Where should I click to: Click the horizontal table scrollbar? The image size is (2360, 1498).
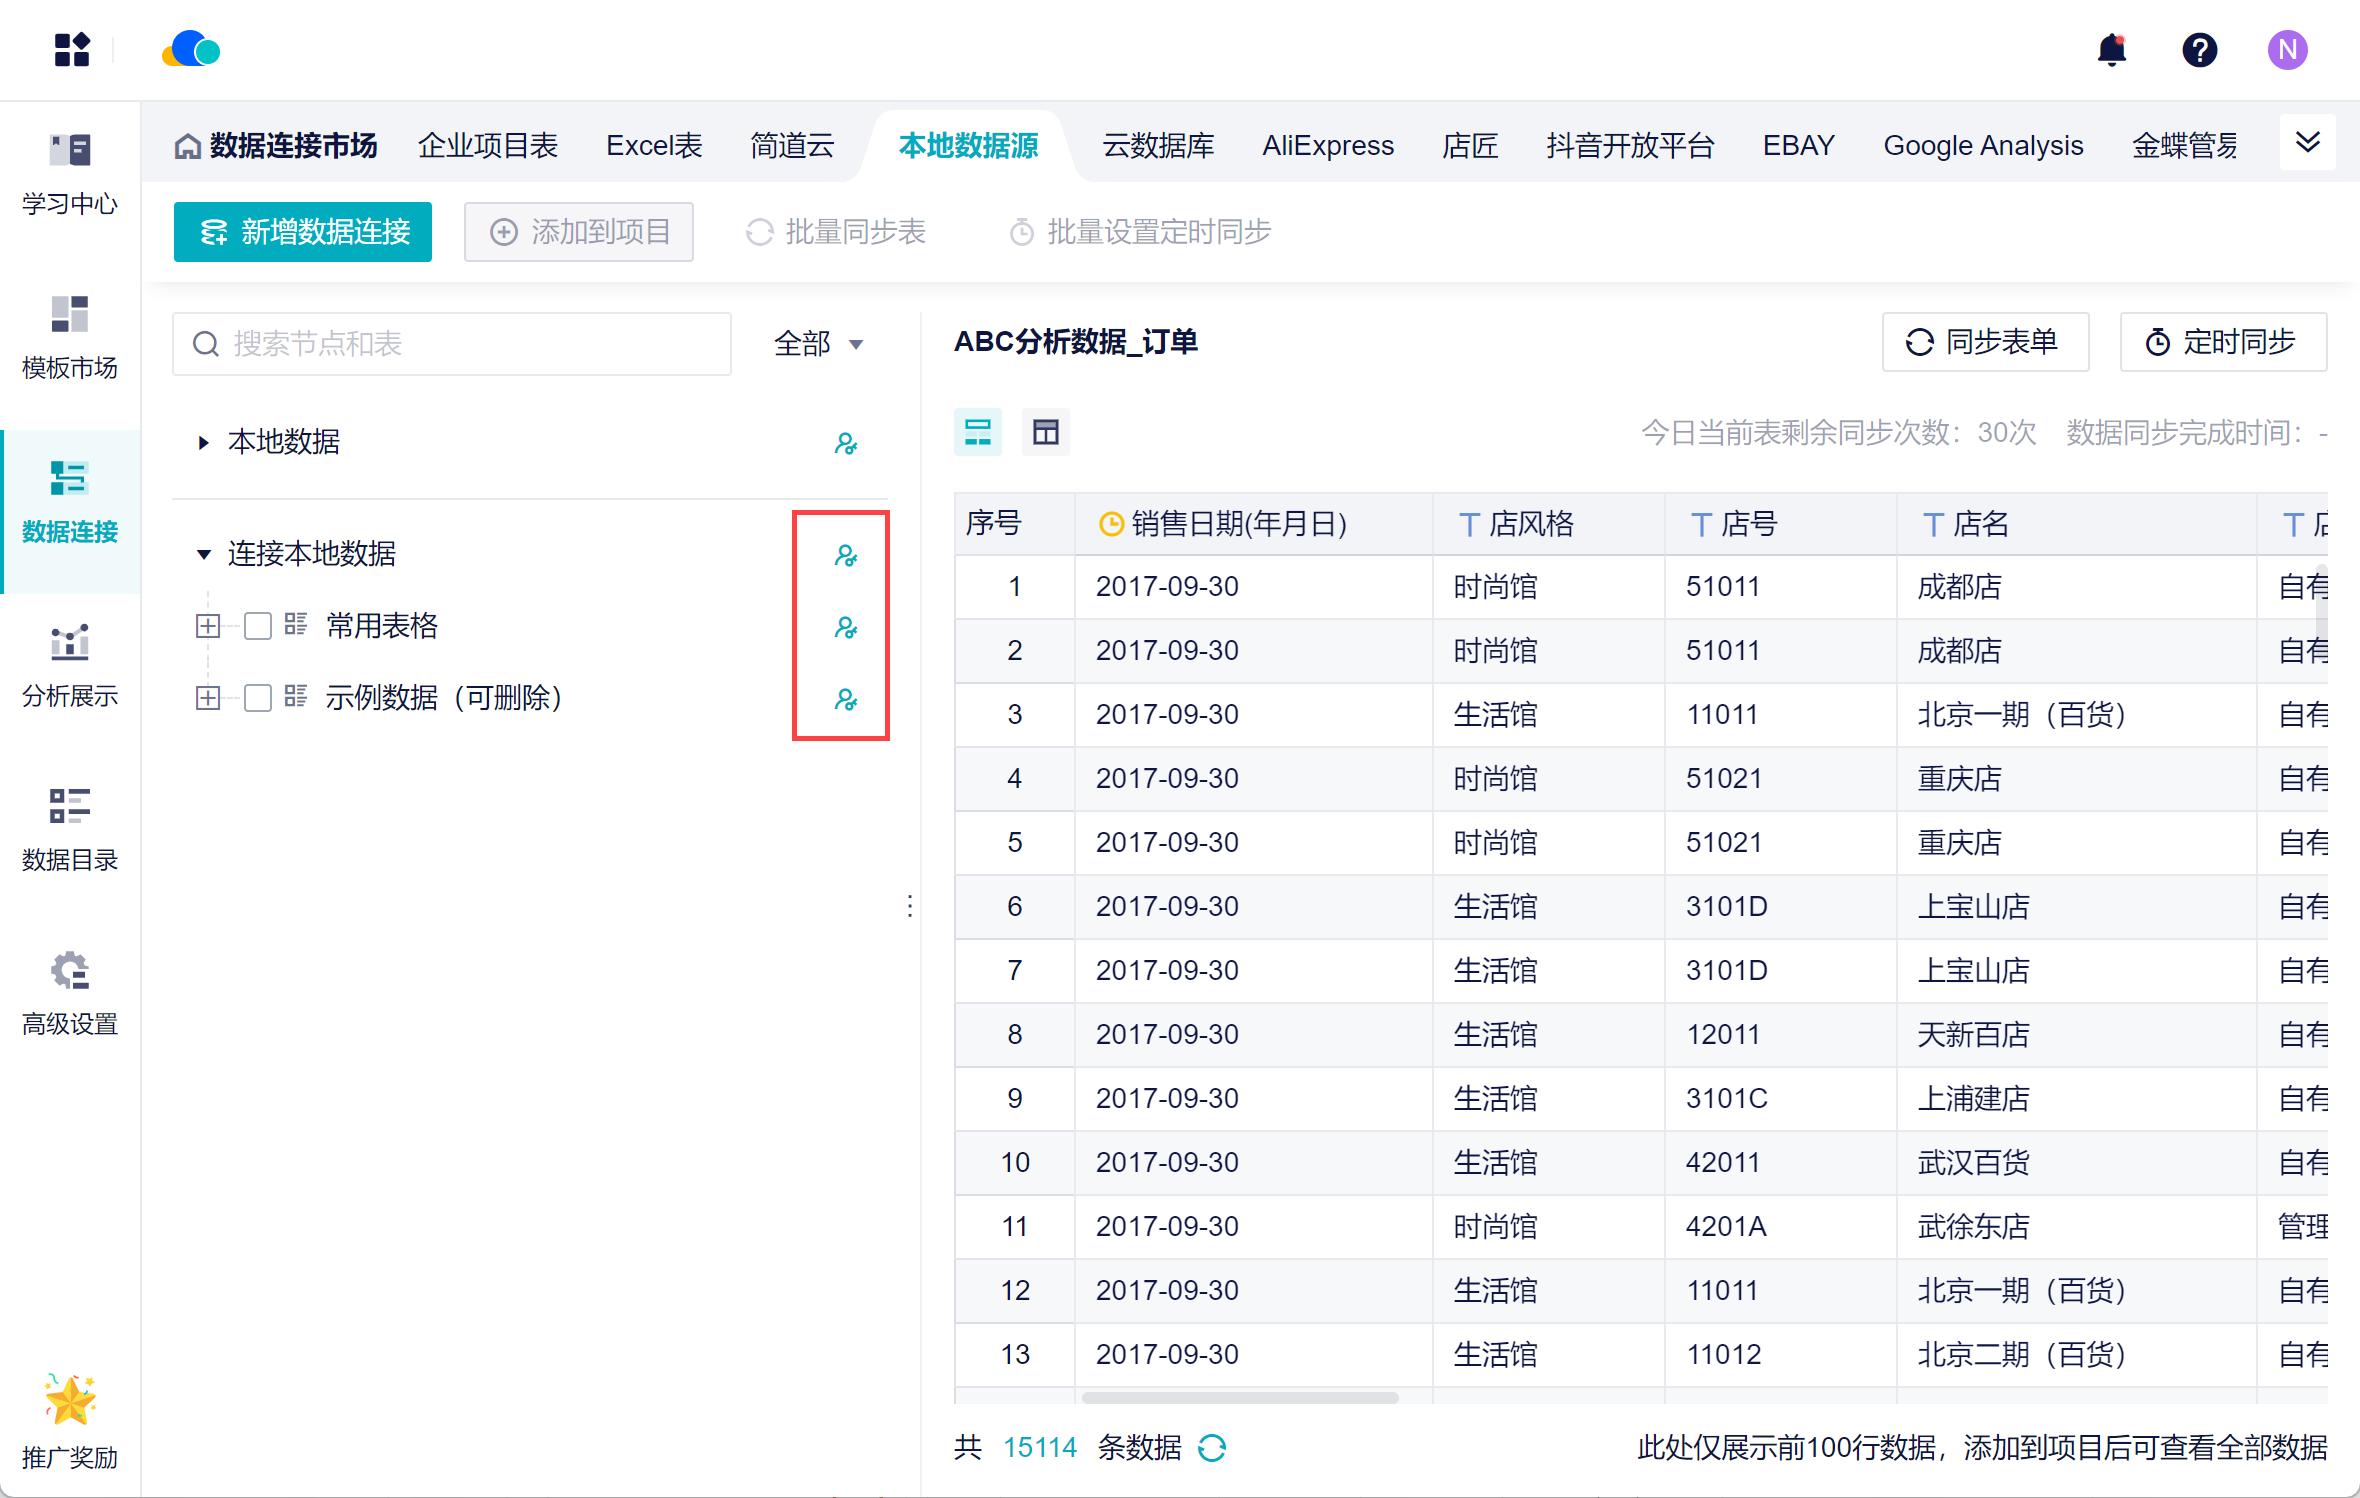click(x=1240, y=1397)
